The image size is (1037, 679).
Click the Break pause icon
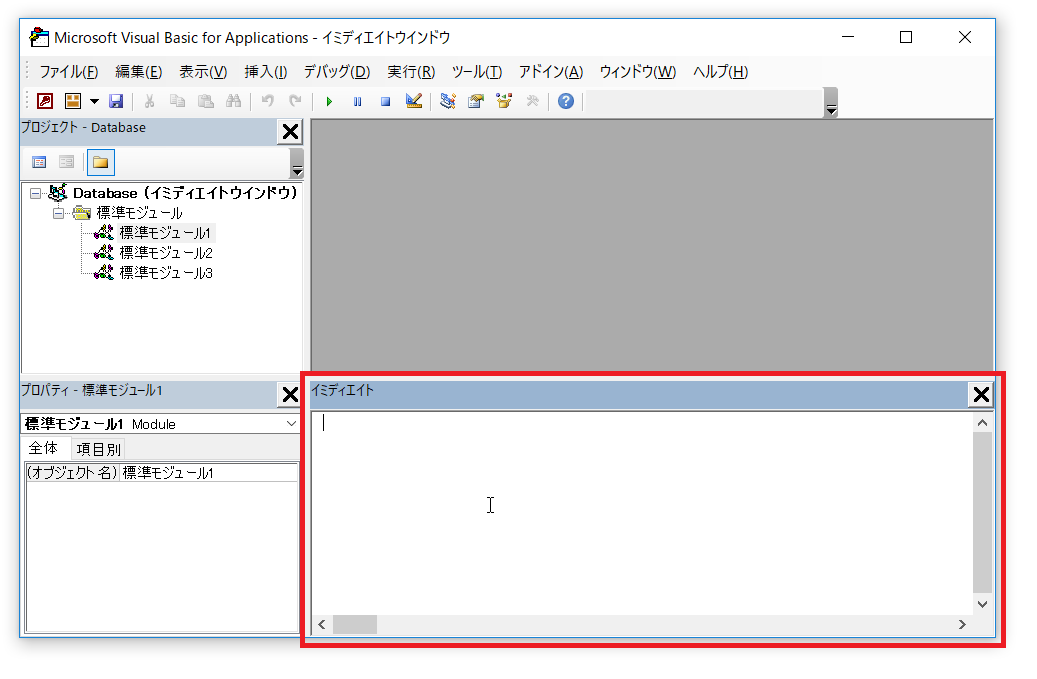point(357,102)
